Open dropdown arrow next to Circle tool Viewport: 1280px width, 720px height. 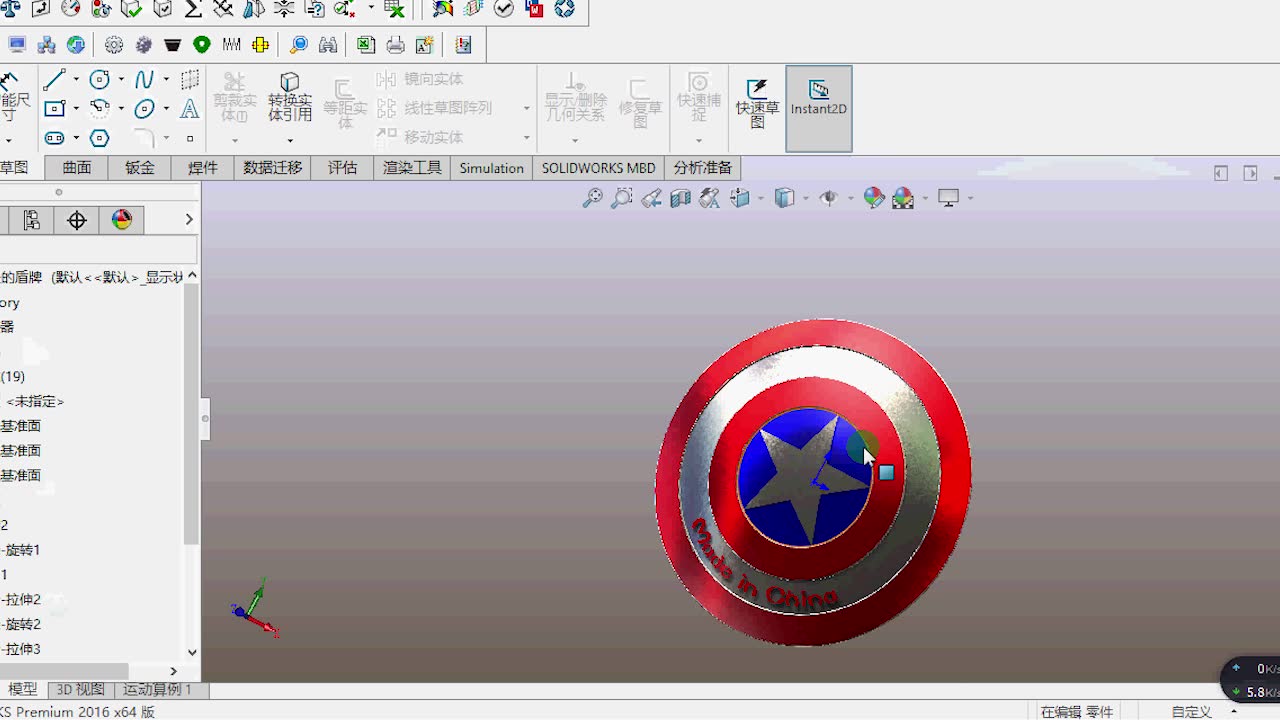coord(121,80)
